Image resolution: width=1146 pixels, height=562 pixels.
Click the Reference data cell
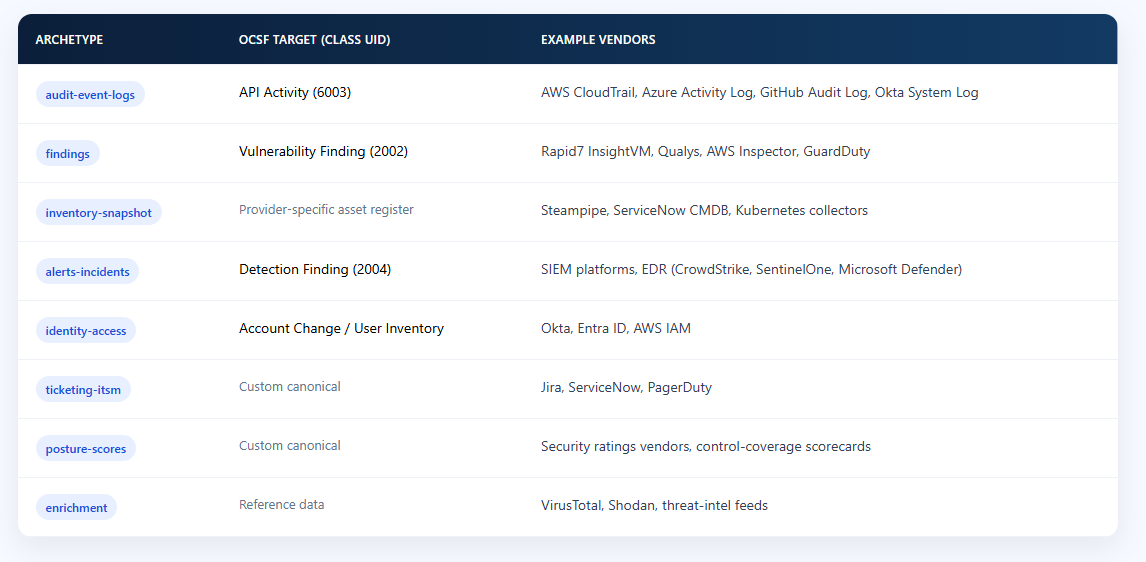281,505
